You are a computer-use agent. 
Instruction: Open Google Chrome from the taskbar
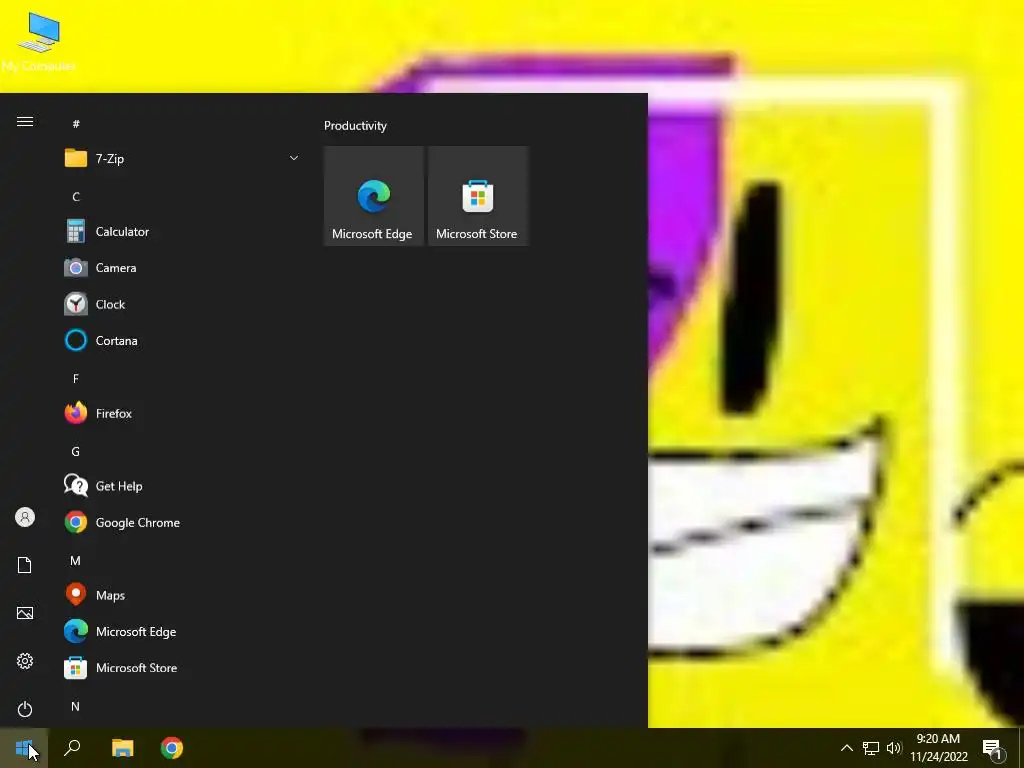click(x=172, y=748)
